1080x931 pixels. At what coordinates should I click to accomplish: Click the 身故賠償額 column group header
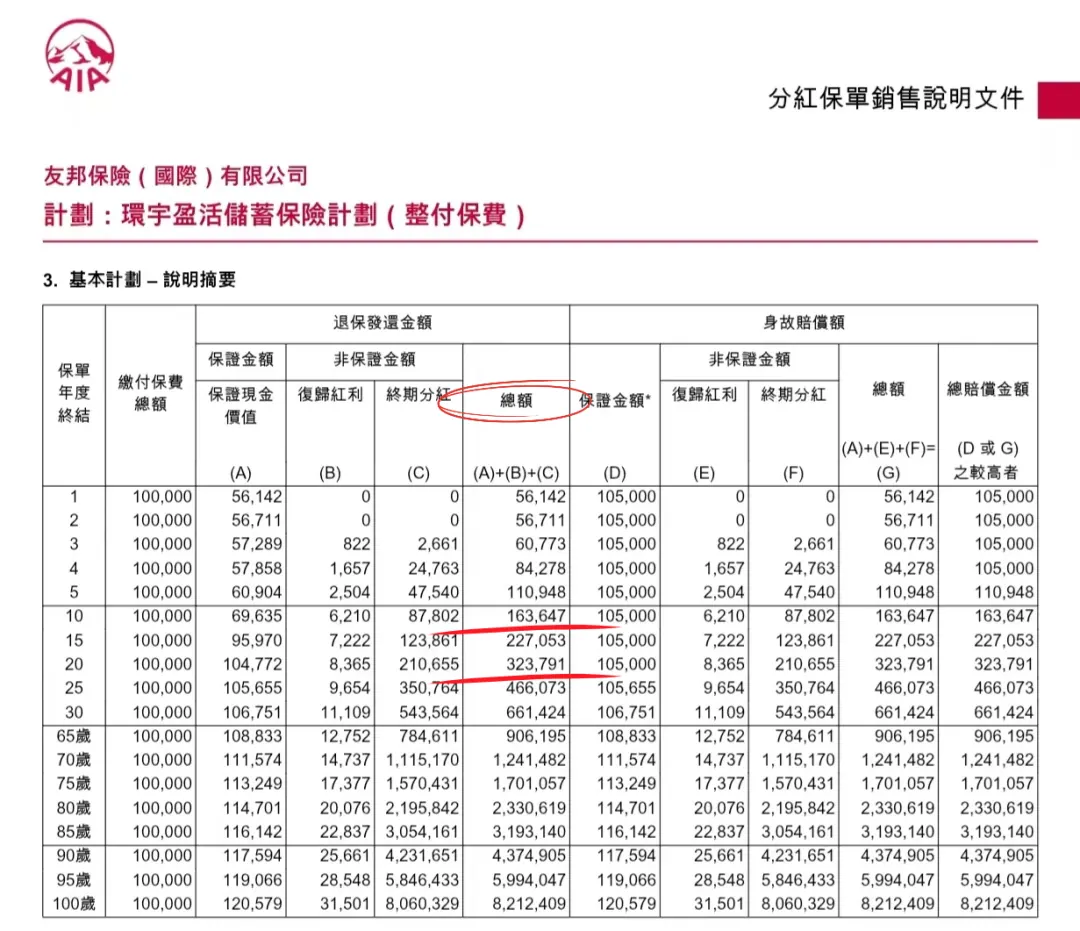[x=804, y=323]
